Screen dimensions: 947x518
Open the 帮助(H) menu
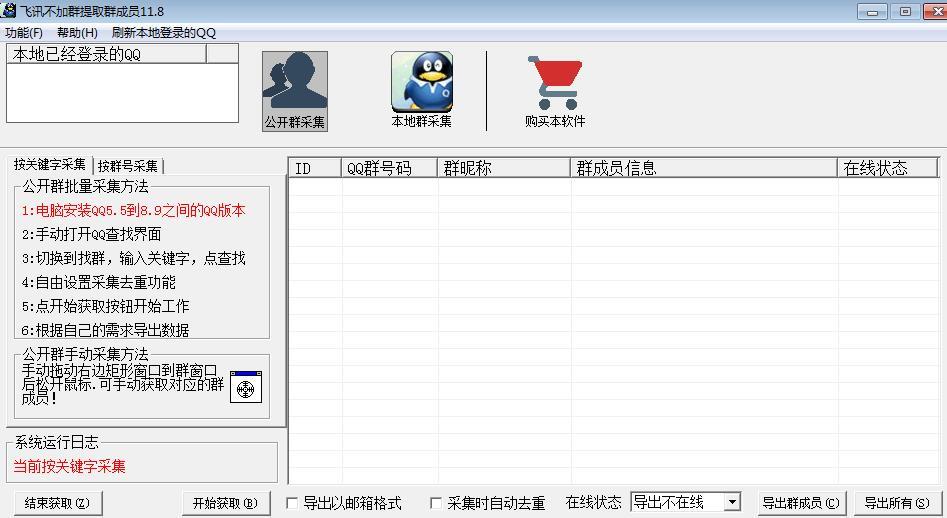[x=77, y=33]
